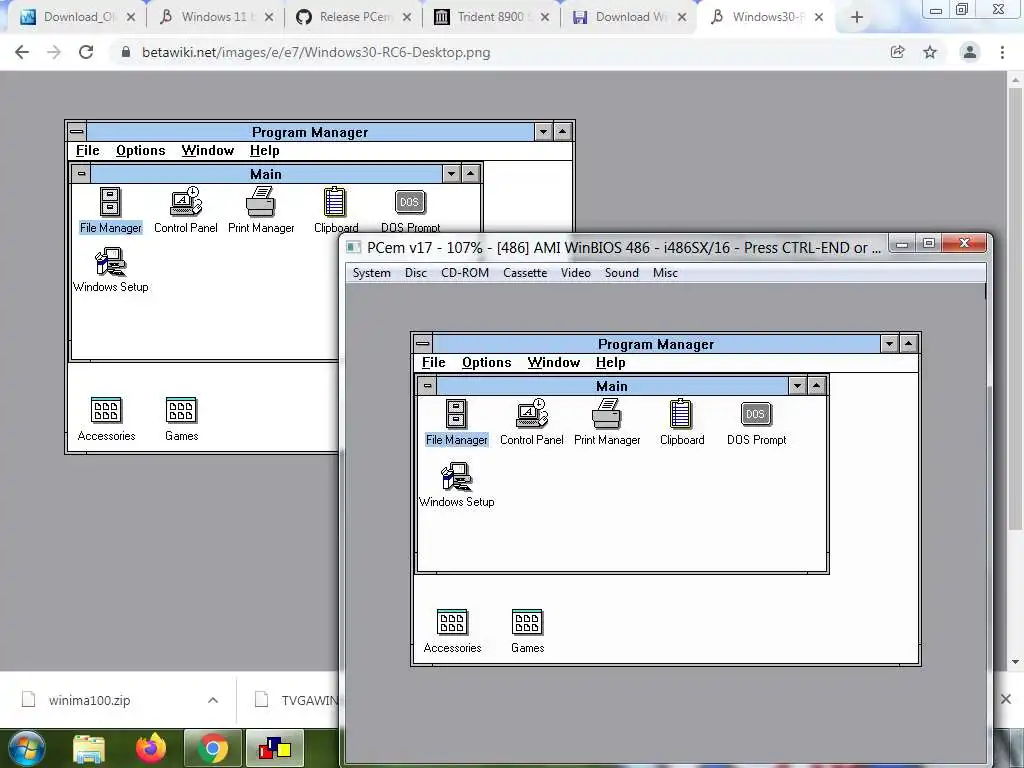Screen dimensions: 1024x768
Task: Click Control Panel icon in browser image
Action: [185, 210]
